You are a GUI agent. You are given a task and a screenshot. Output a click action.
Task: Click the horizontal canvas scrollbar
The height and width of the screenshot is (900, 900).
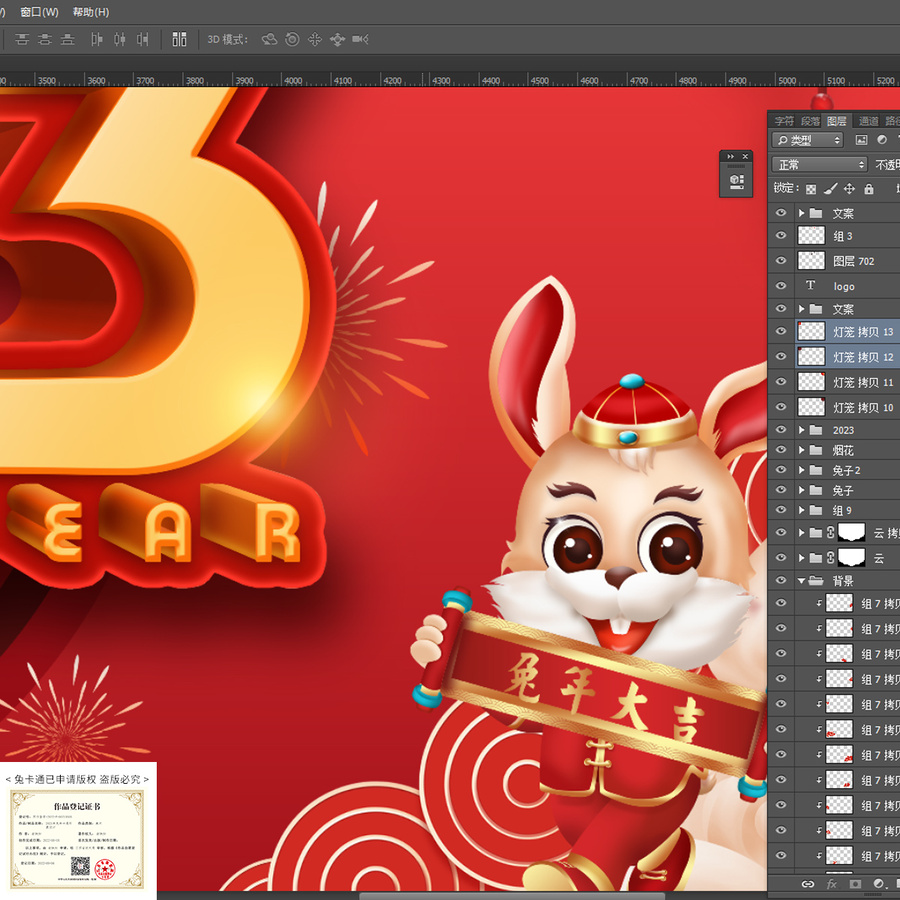click(x=512, y=895)
